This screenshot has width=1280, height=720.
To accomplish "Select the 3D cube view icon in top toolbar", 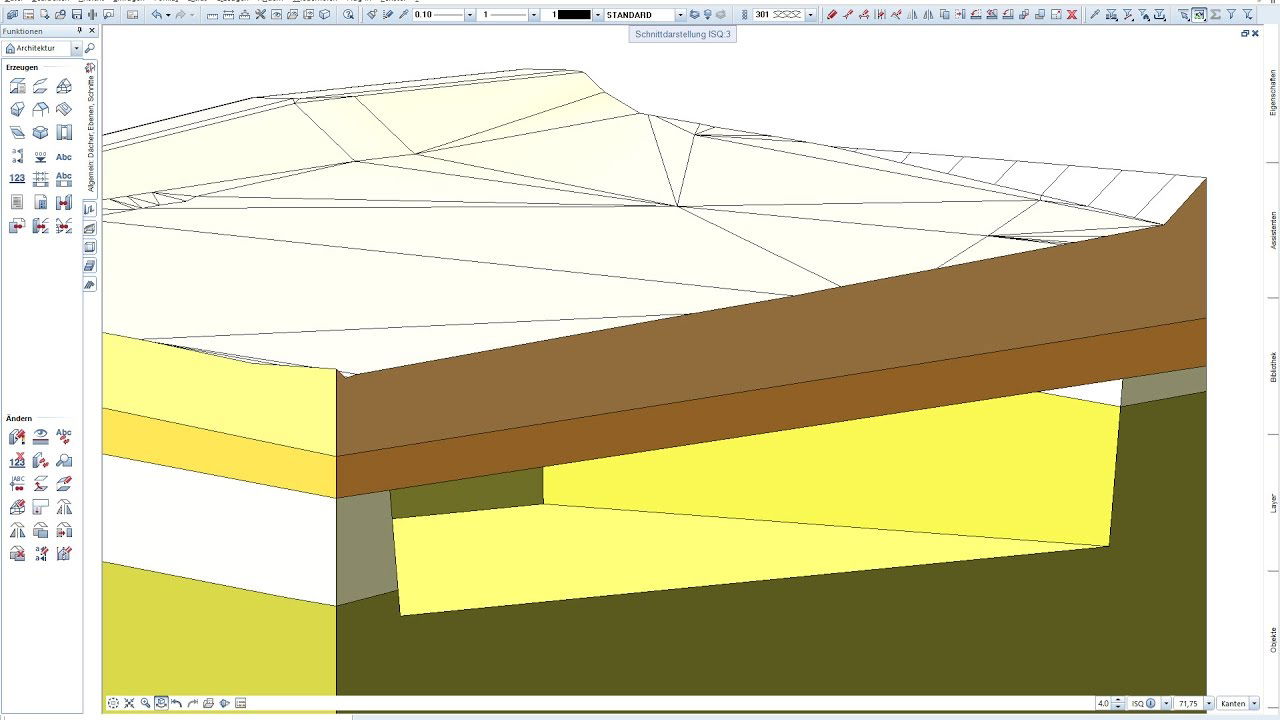I will click(x=325, y=15).
